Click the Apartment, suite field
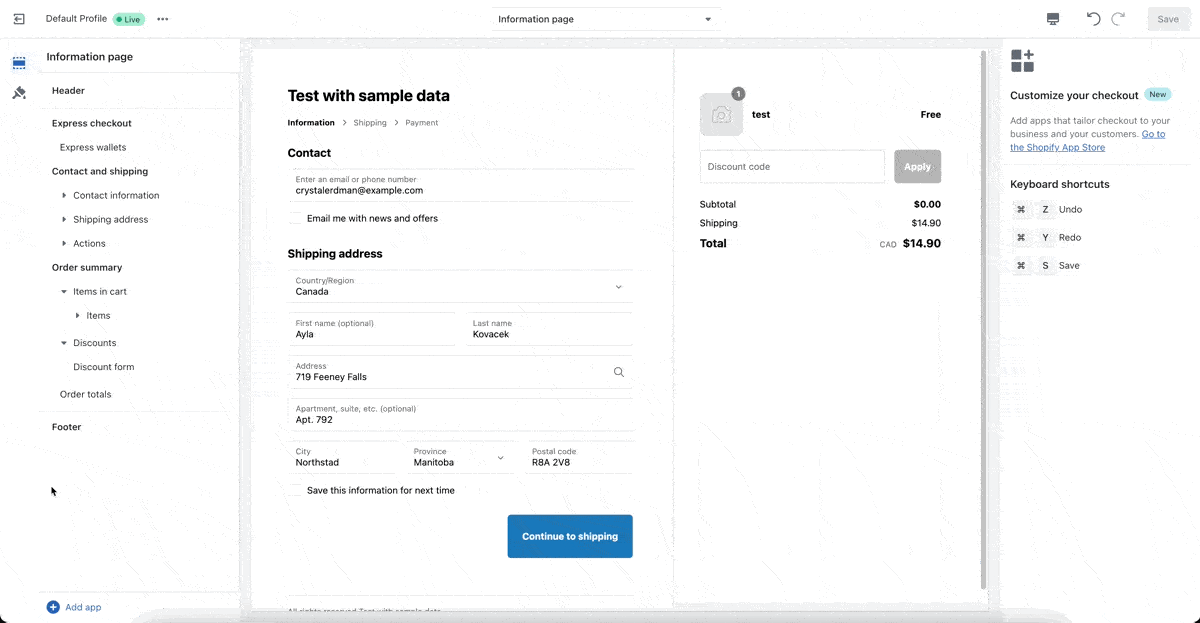This screenshot has width=1200, height=623. point(460,414)
